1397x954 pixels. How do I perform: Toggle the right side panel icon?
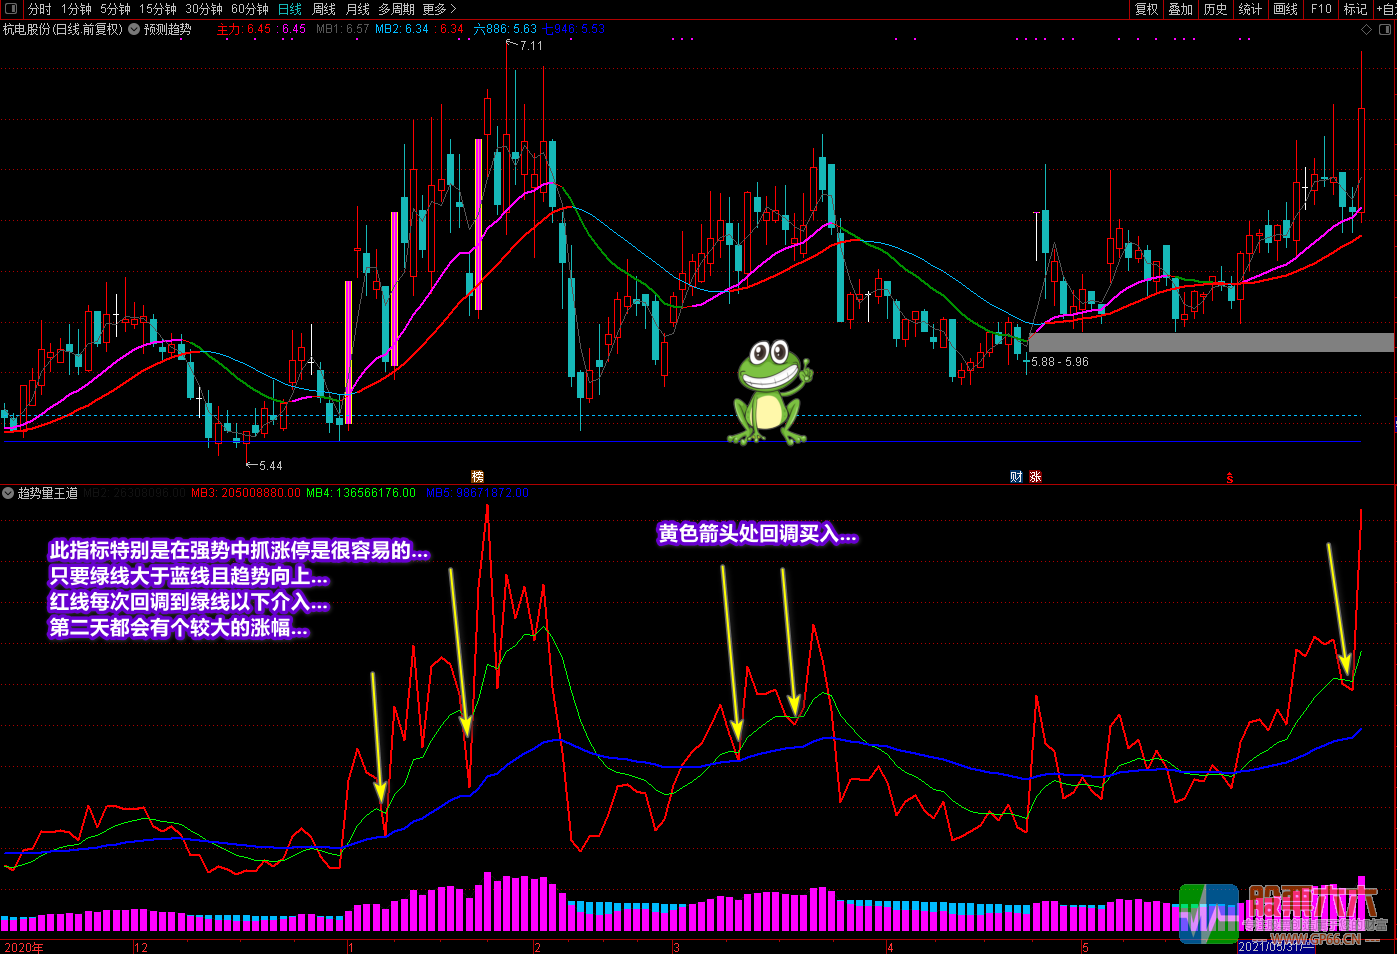pyautogui.click(x=1386, y=30)
